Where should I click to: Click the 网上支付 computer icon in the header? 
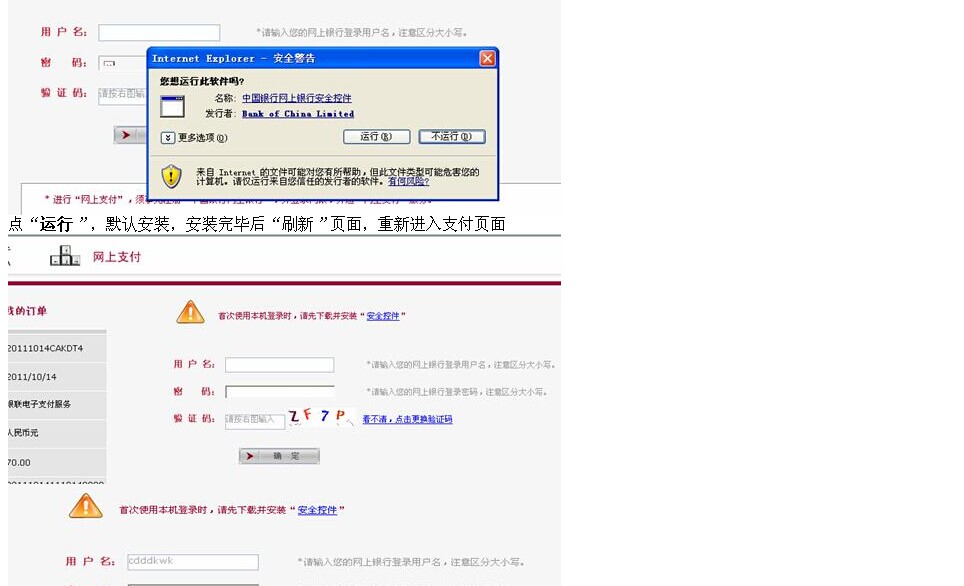(65, 256)
